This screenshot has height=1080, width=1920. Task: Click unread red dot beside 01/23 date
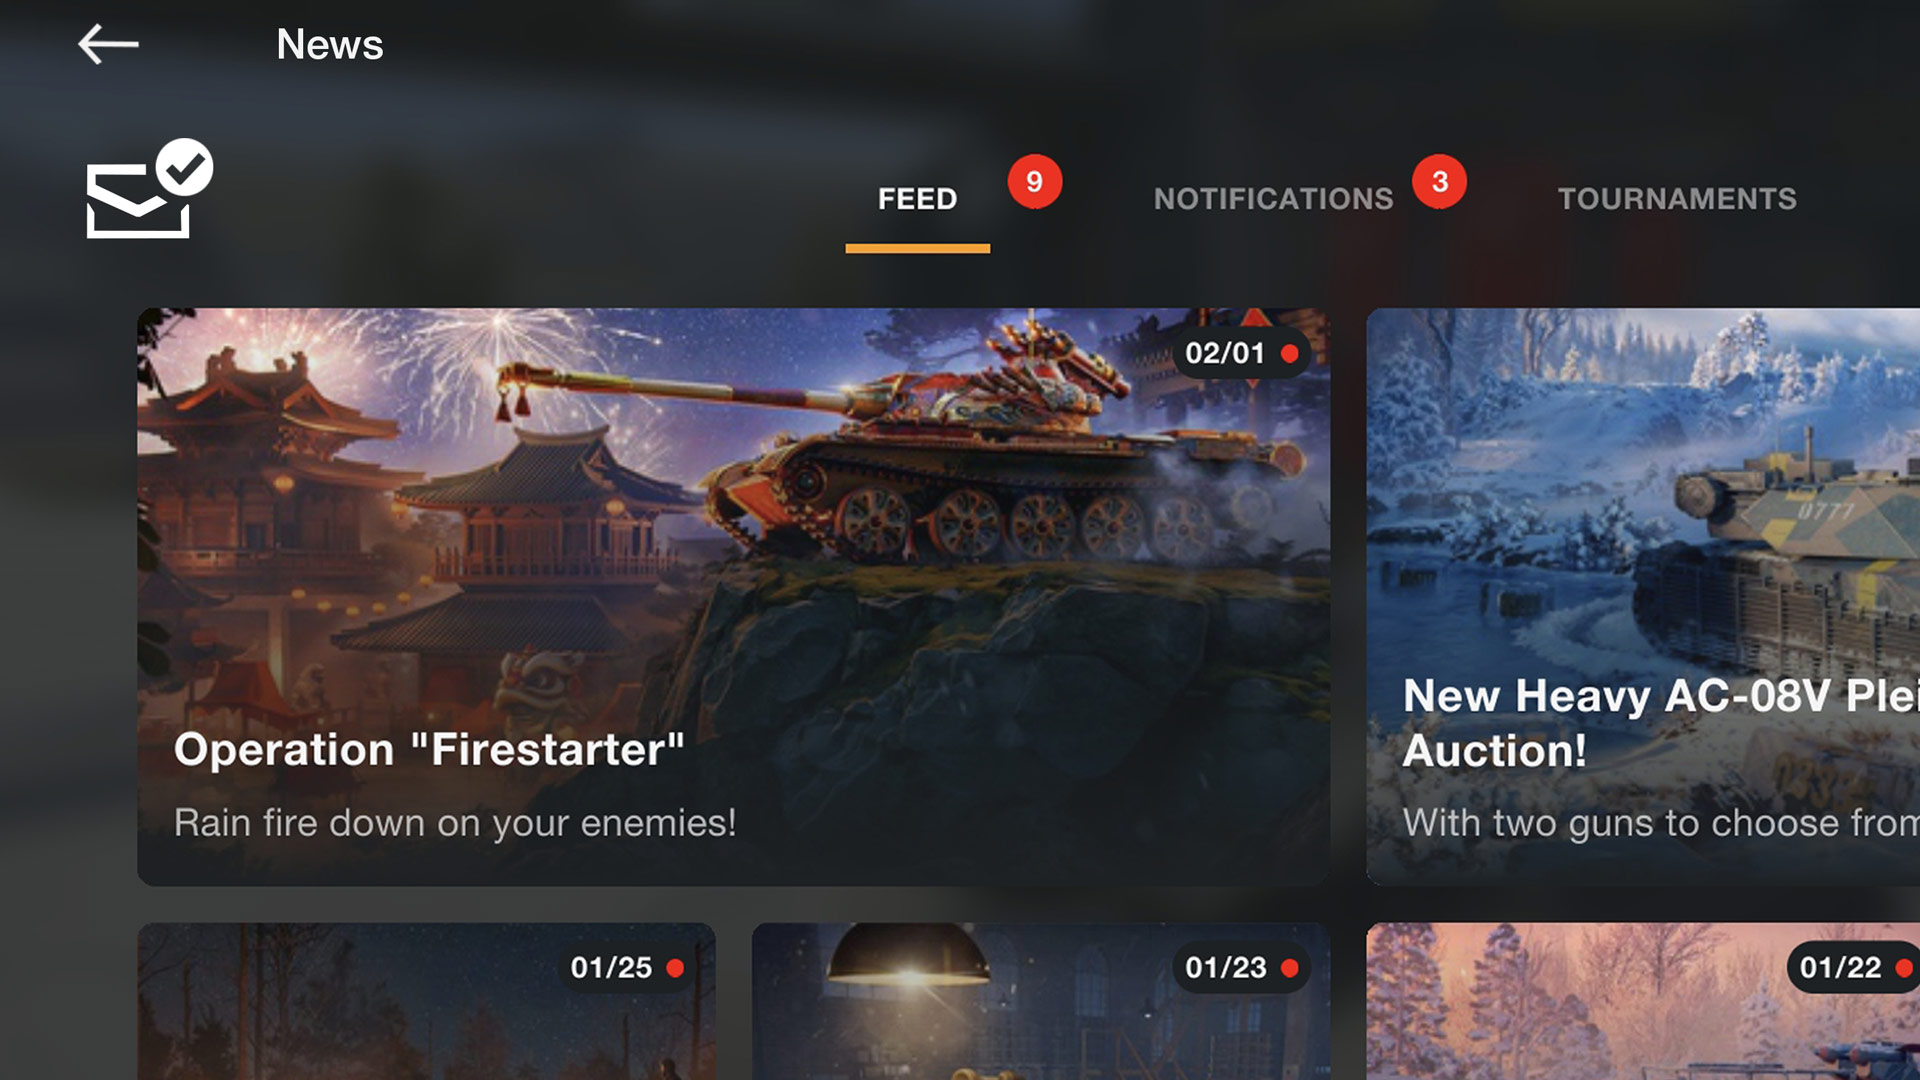pyautogui.click(x=1290, y=968)
